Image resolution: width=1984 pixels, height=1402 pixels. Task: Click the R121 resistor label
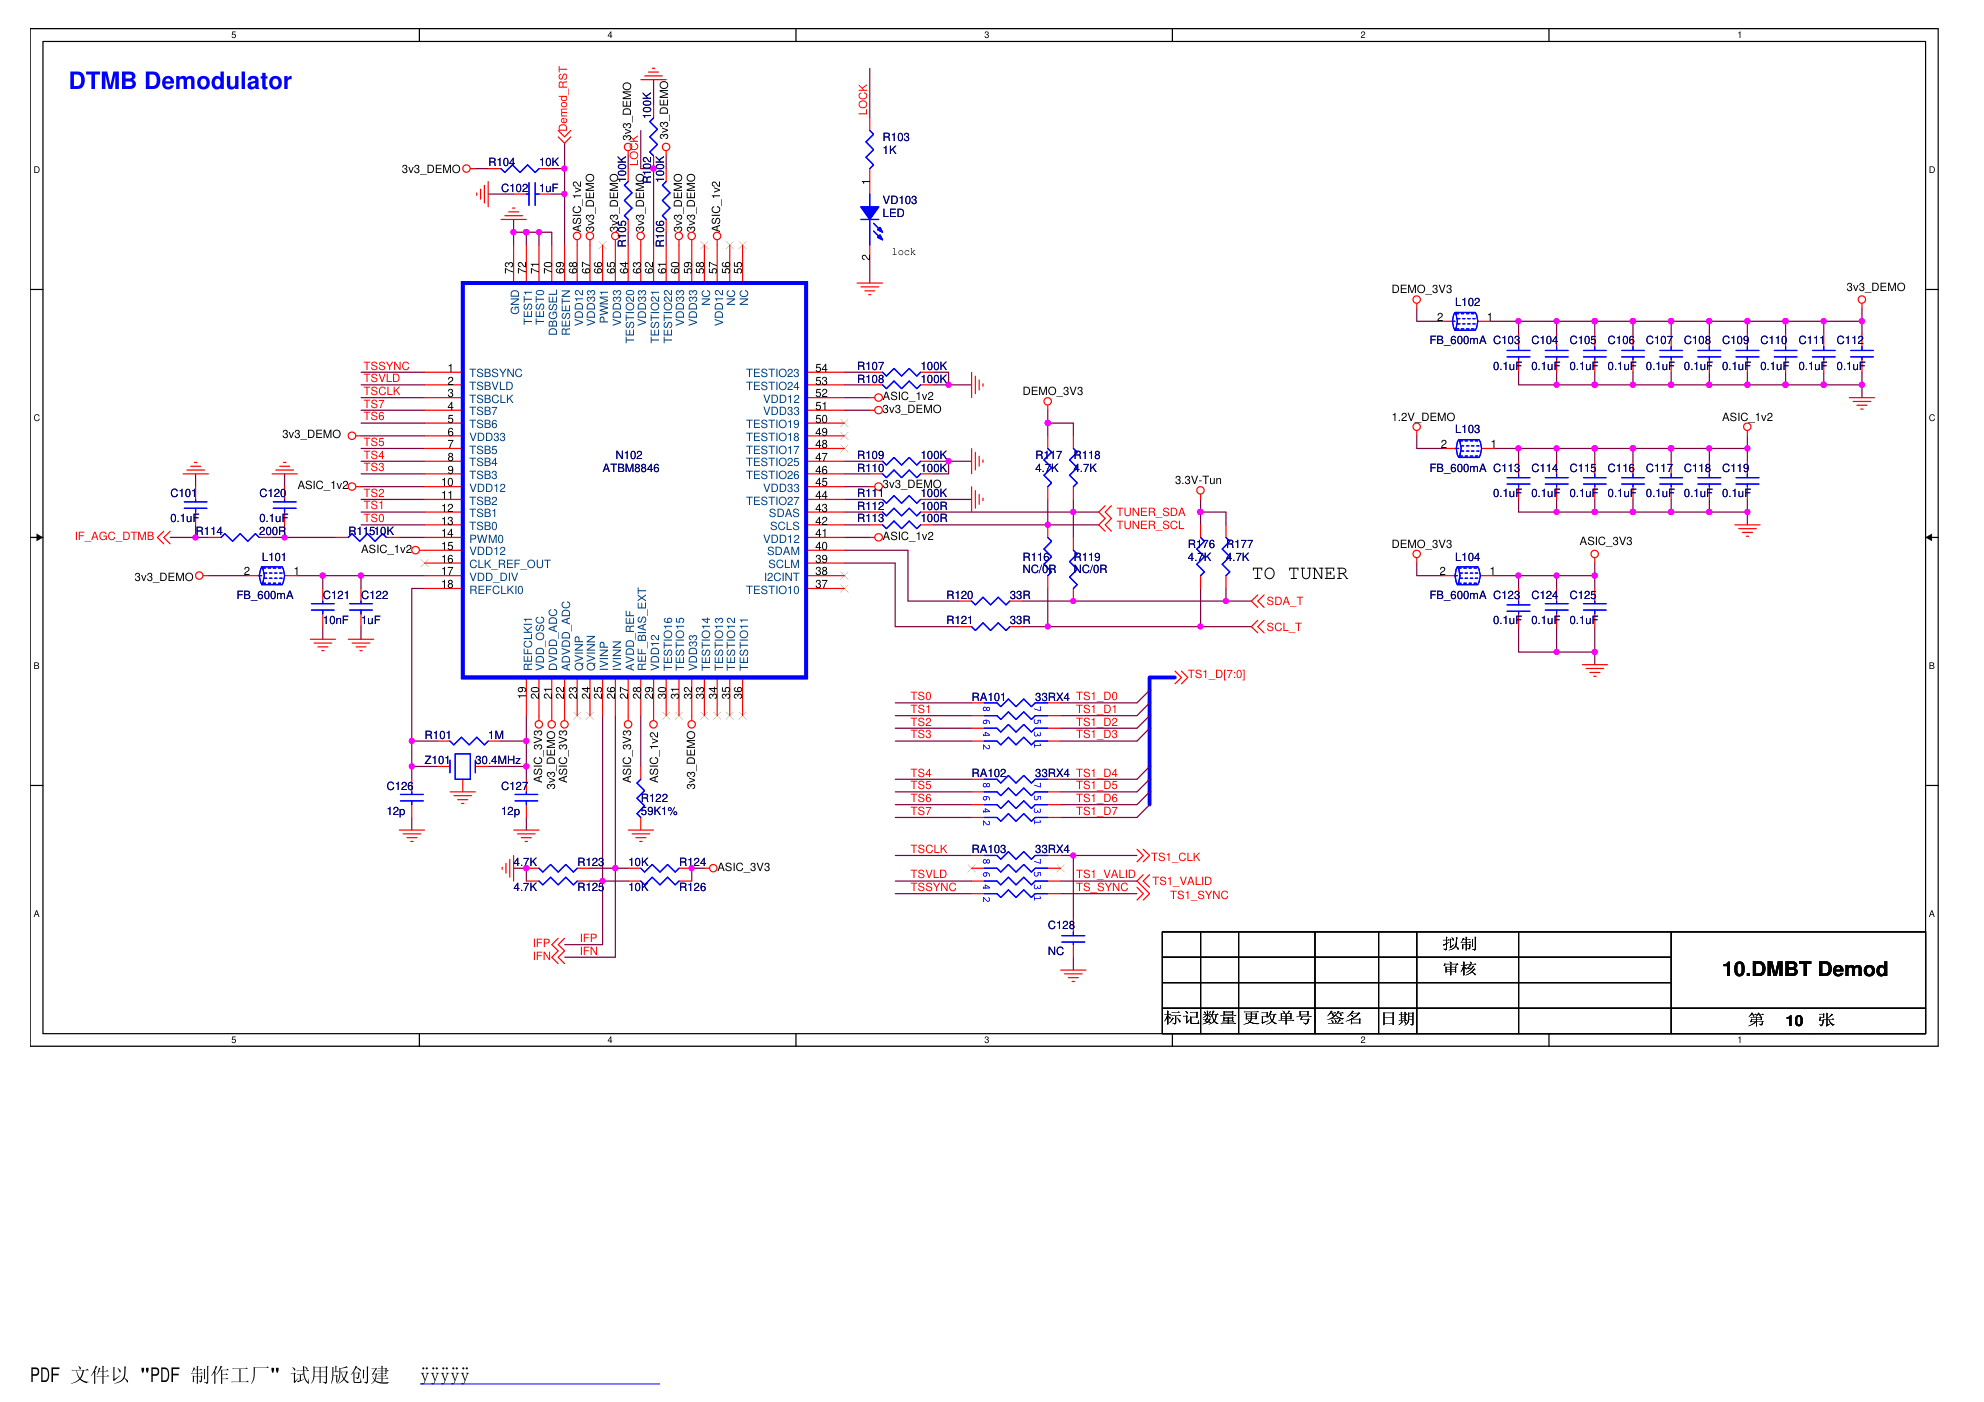tap(960, 620)
